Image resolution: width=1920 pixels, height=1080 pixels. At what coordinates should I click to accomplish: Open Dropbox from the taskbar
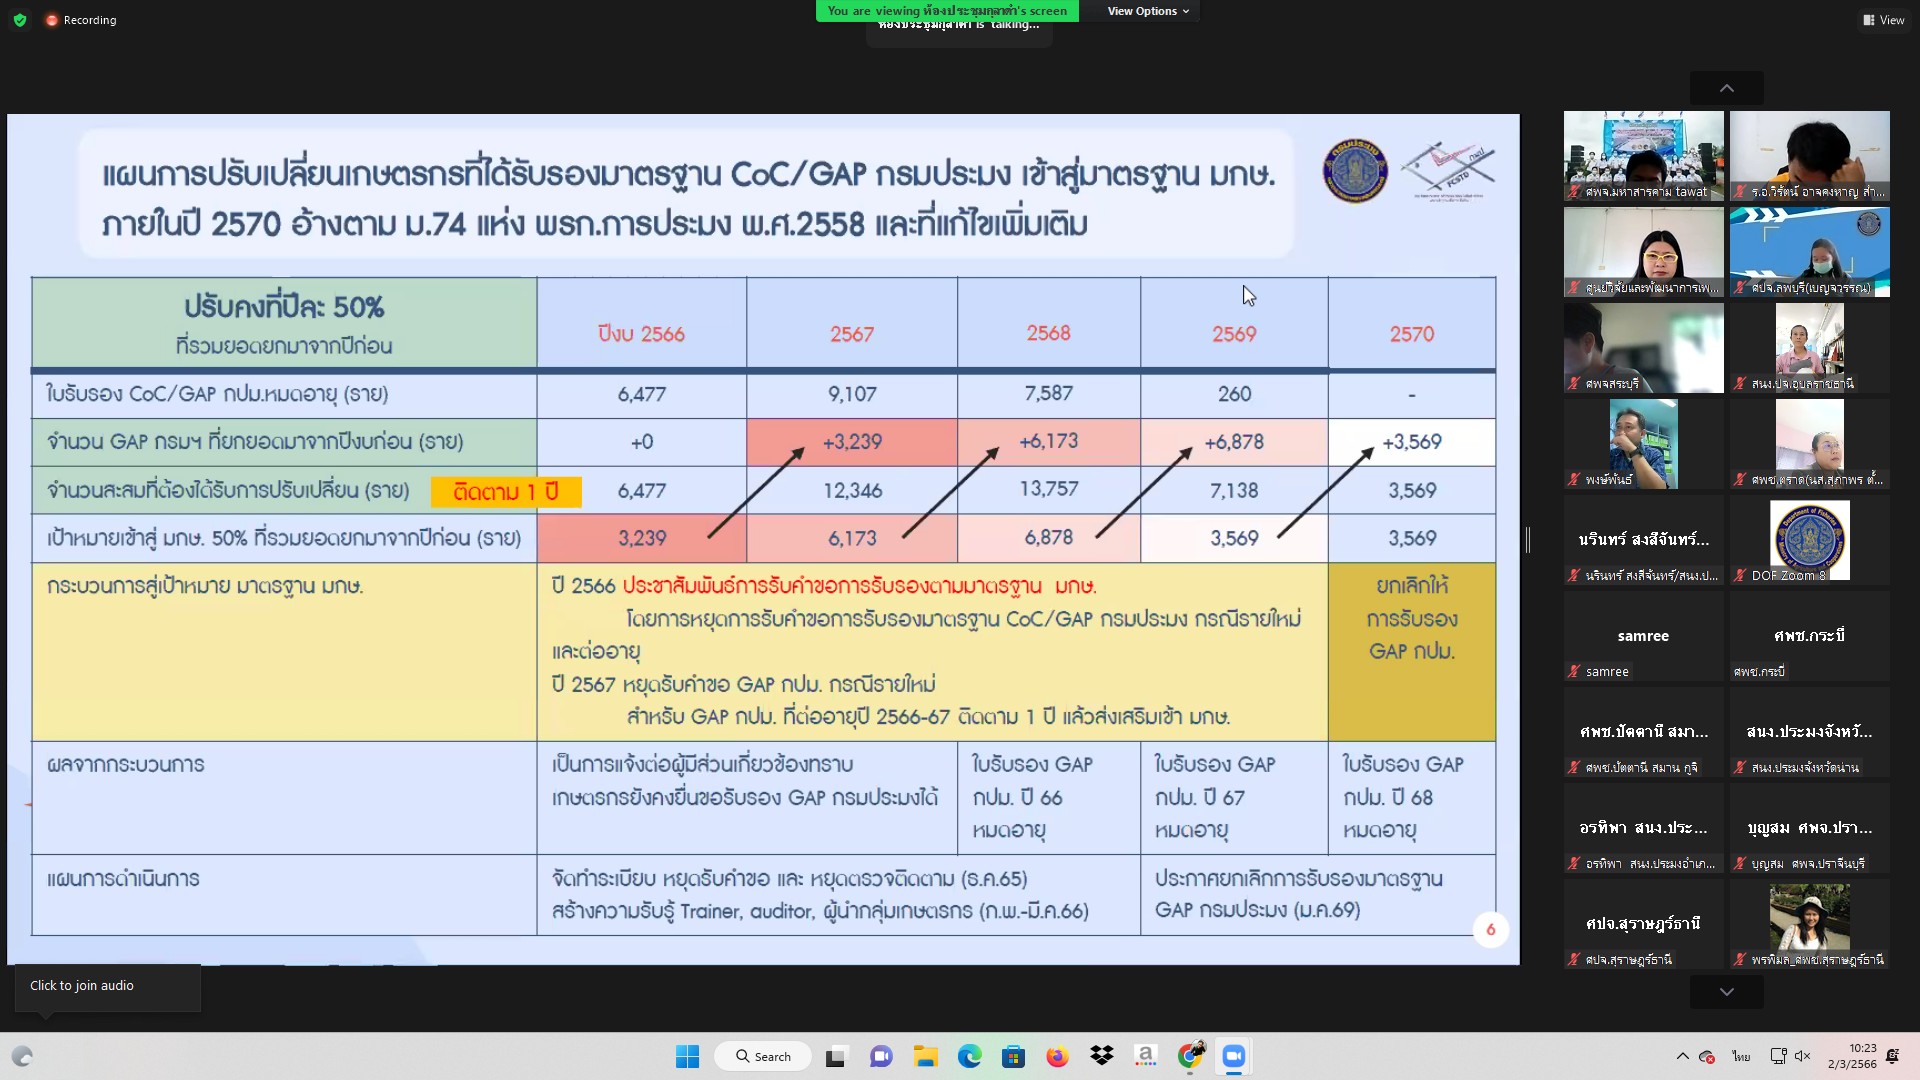pyautogui.click(x=1102, y=1056)
